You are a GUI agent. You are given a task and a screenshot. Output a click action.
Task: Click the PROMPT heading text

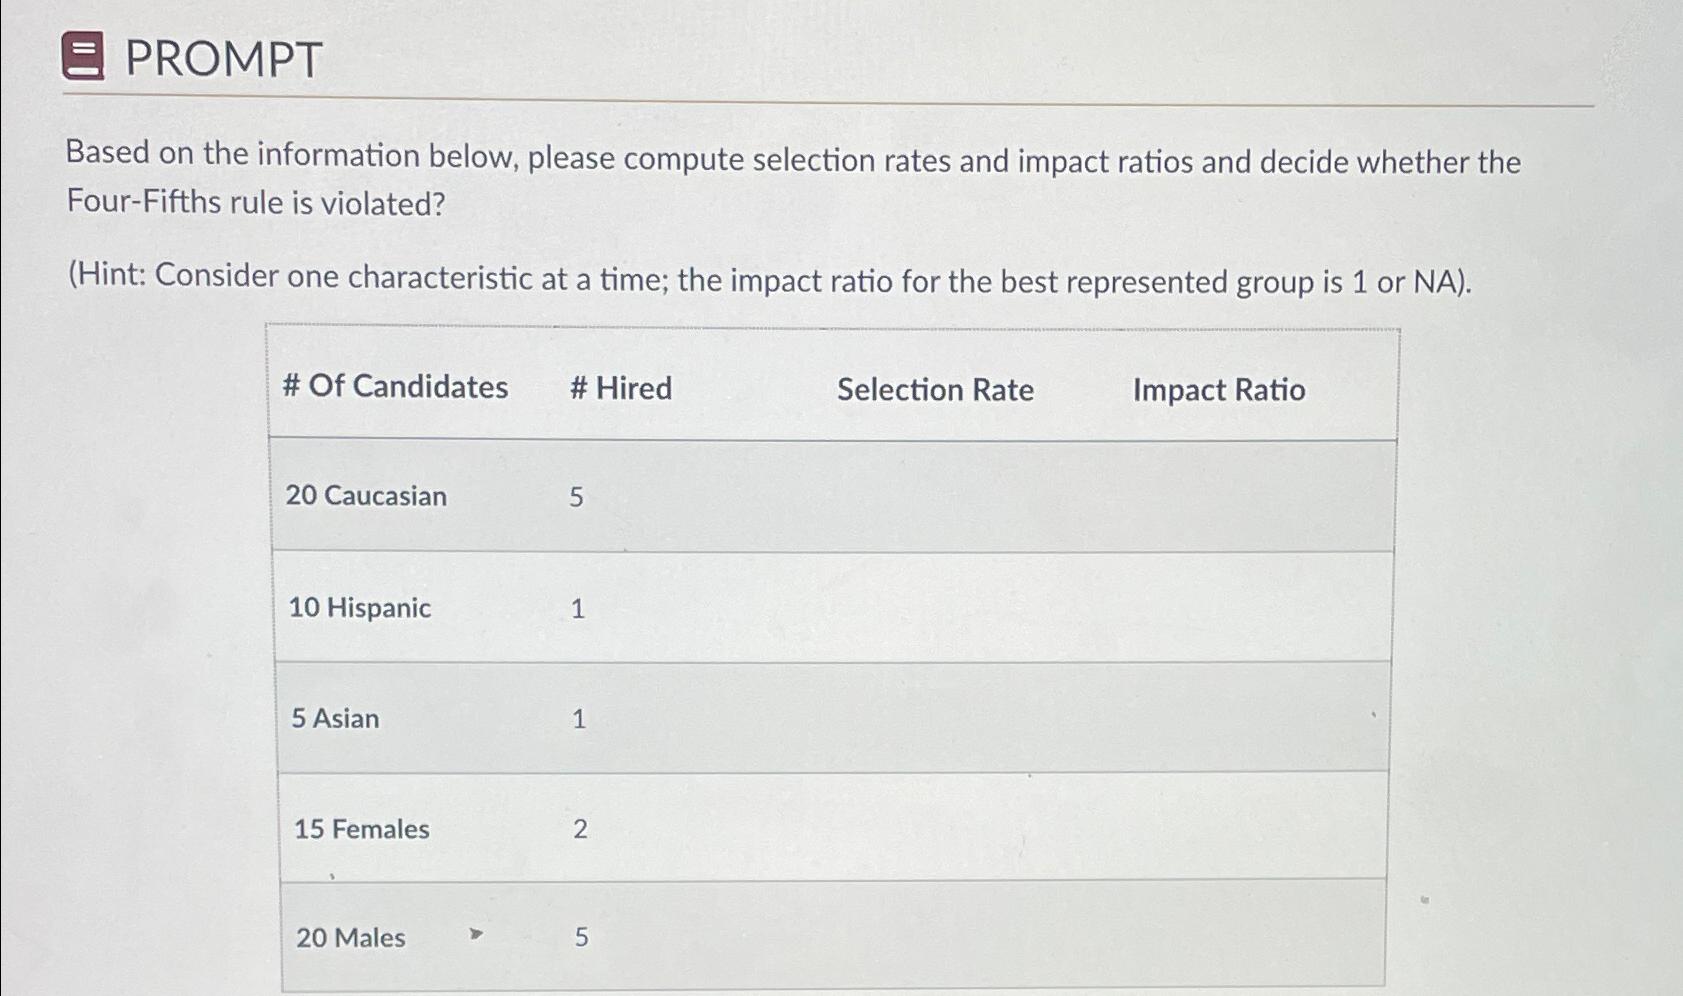pyautogui.click(x=223, y=59)
